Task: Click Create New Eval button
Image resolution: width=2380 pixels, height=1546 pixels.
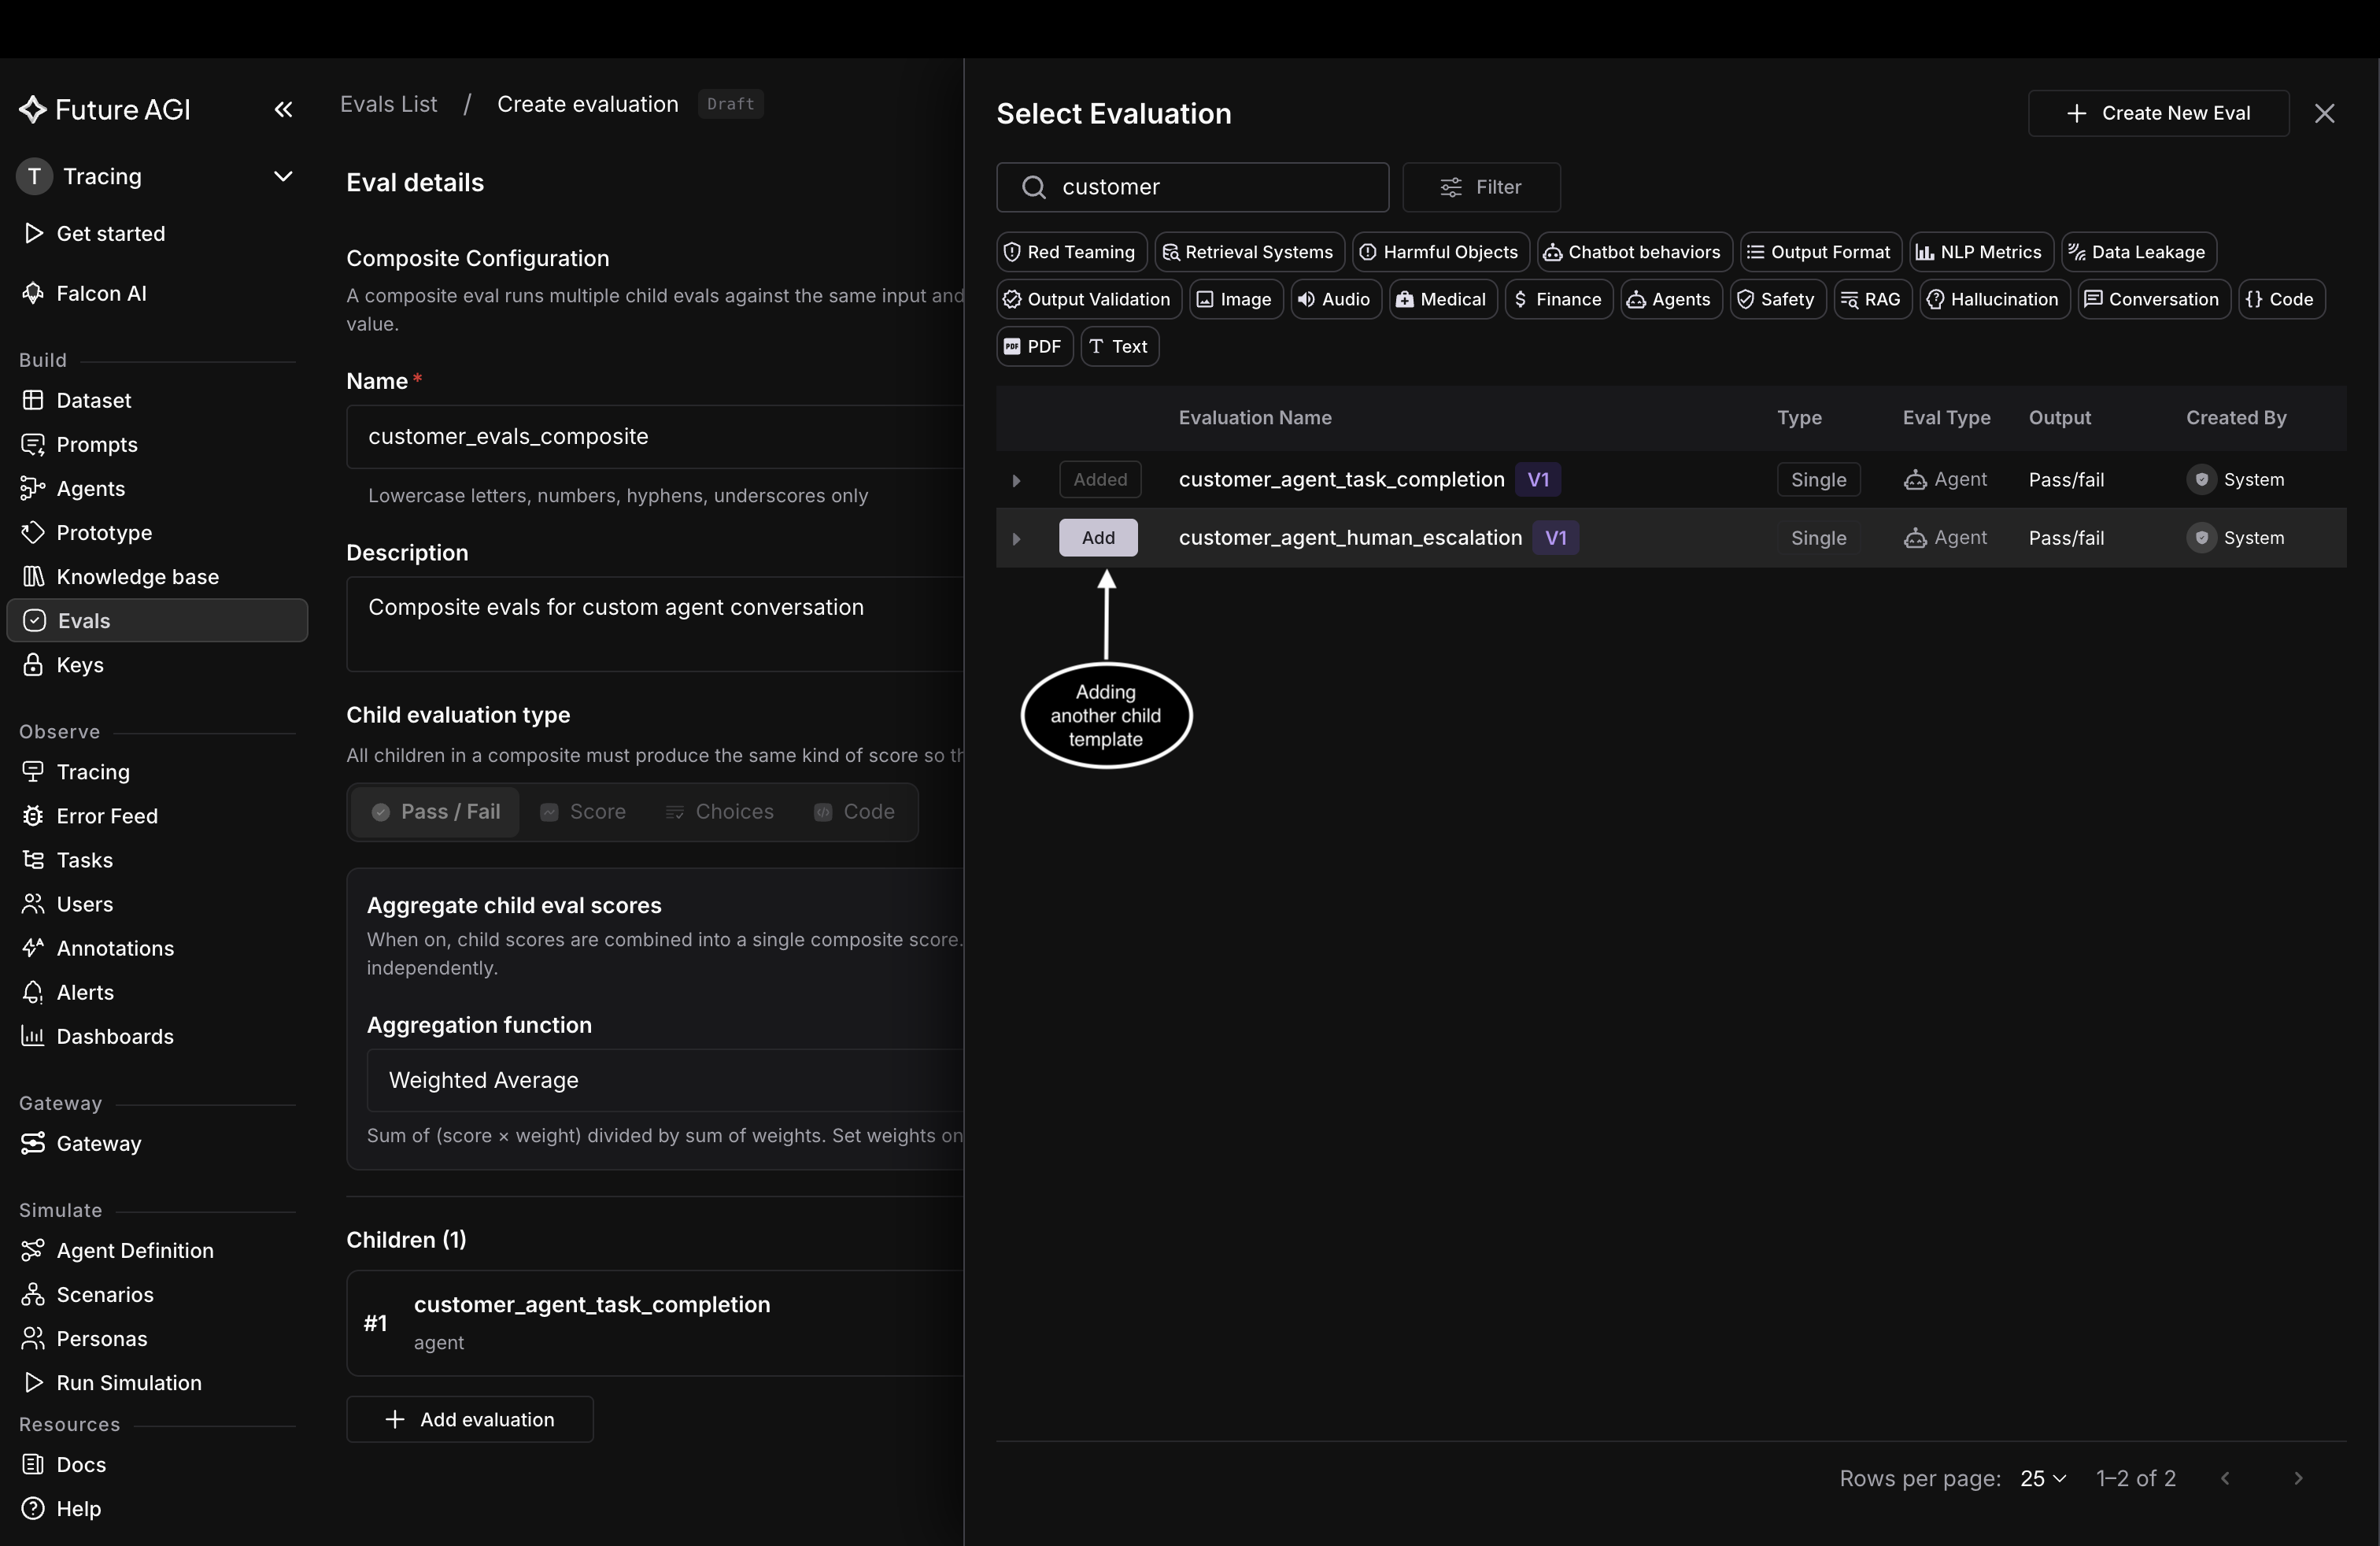Action: pyautogui.click(x=2158, y=113)
